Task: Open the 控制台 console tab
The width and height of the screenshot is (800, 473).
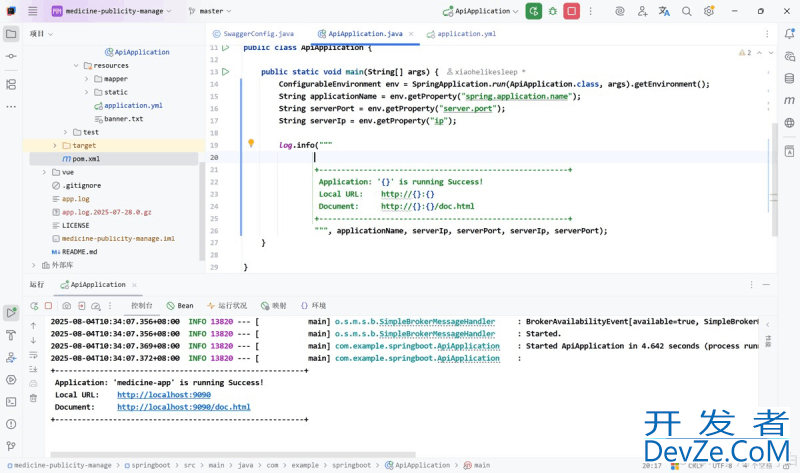Action: tap(141, 306)
